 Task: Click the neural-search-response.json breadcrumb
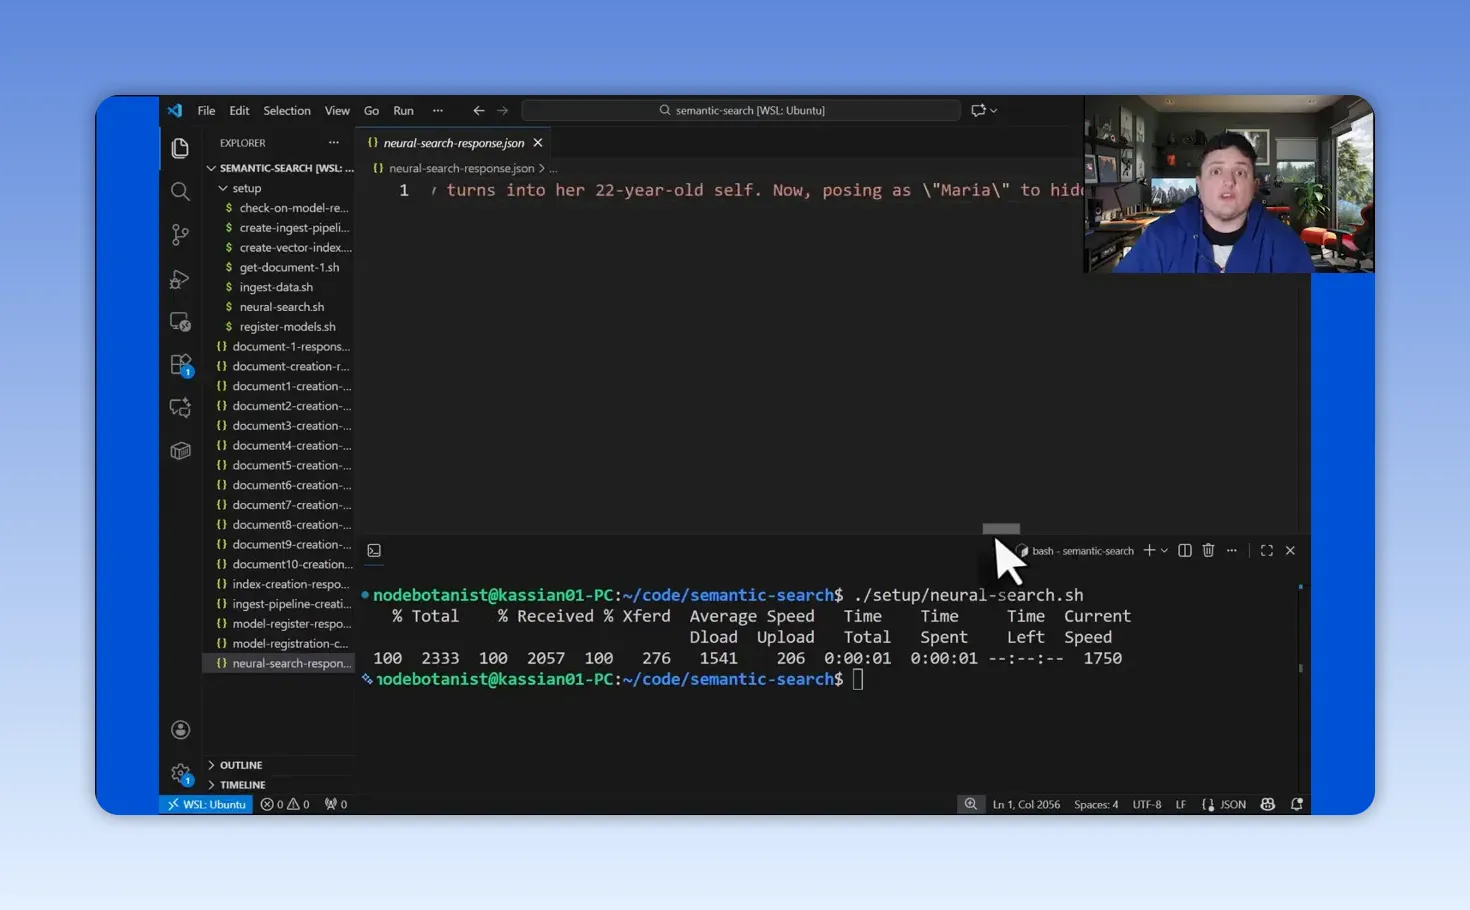point(461,169)
